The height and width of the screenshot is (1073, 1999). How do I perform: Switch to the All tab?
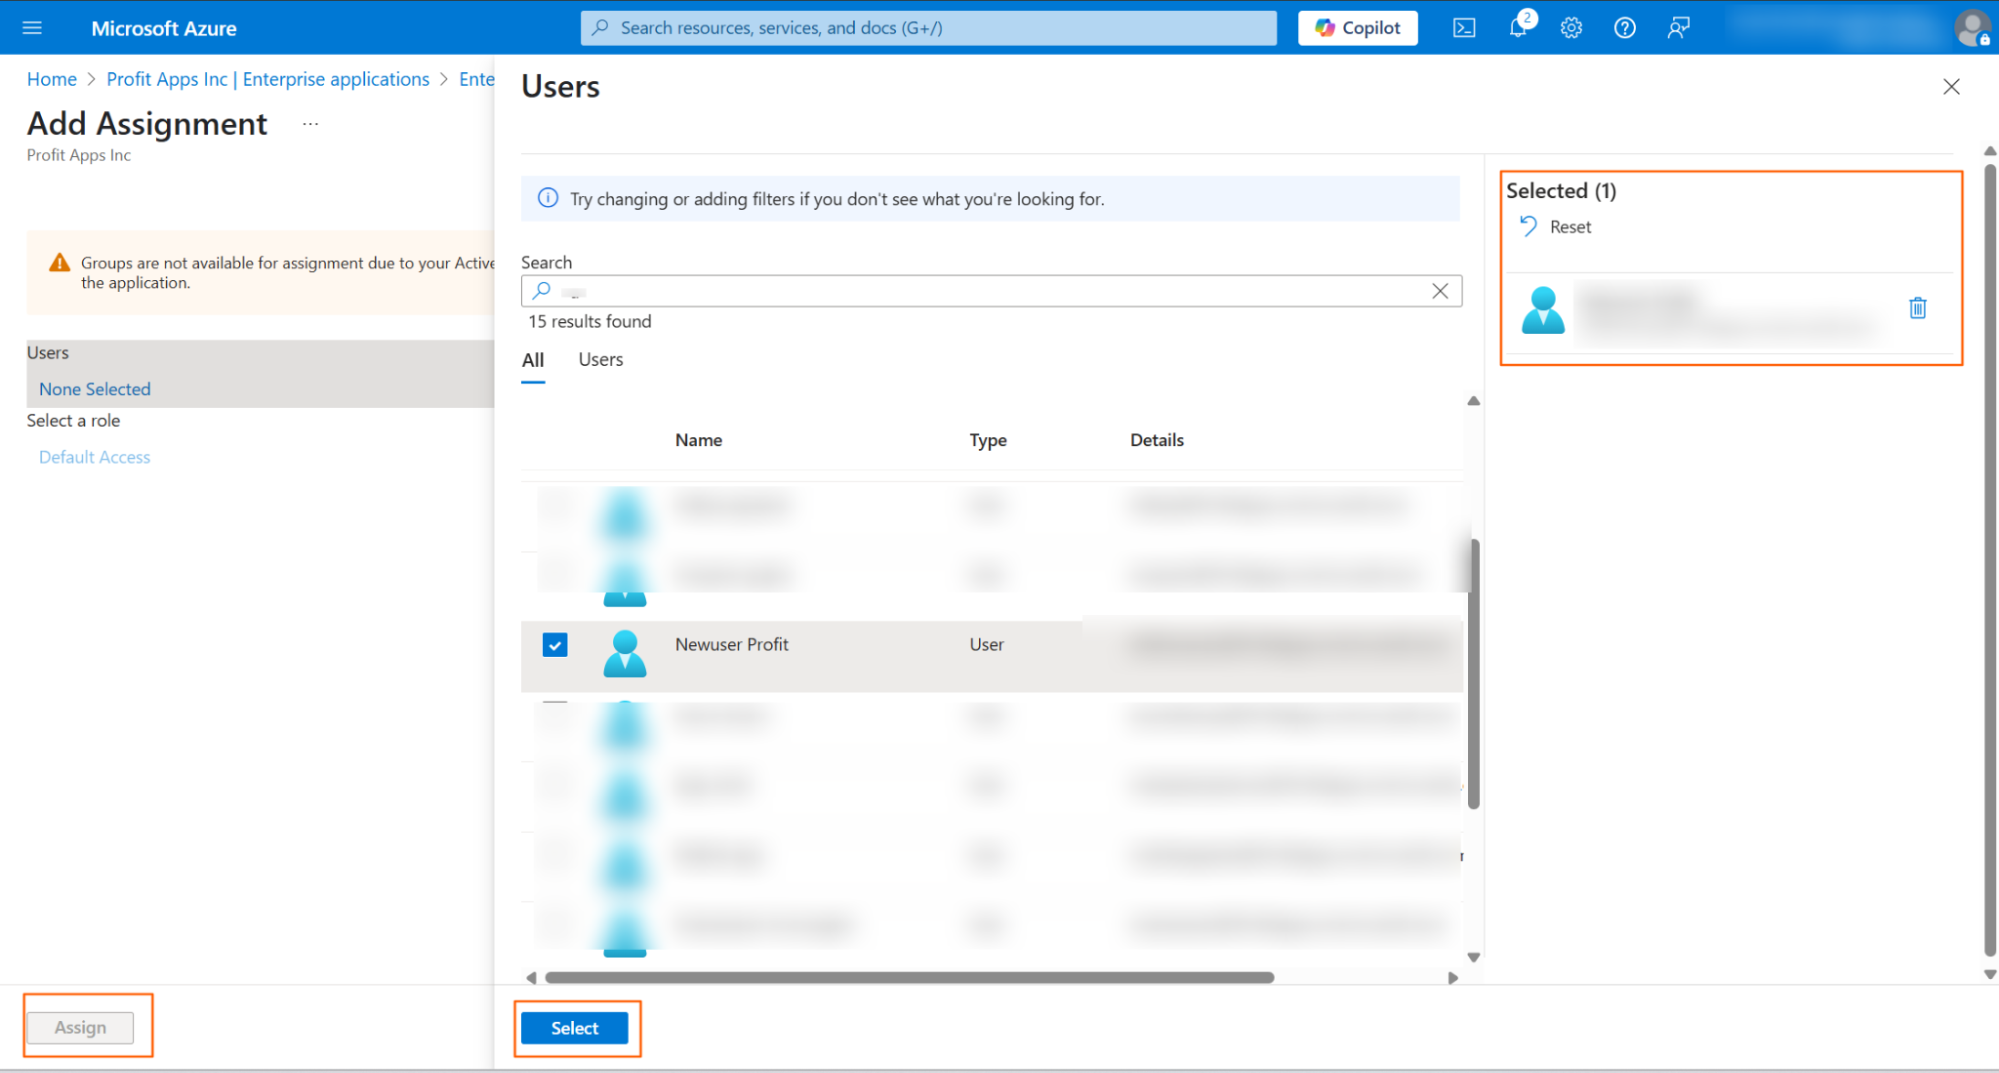(x=533, y=360)
